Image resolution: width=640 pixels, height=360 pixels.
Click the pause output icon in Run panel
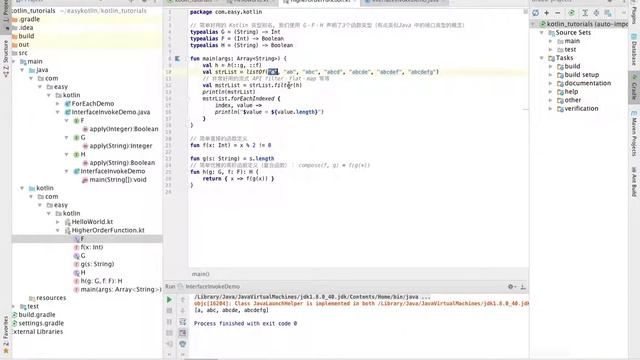click(x=169, y=322)
